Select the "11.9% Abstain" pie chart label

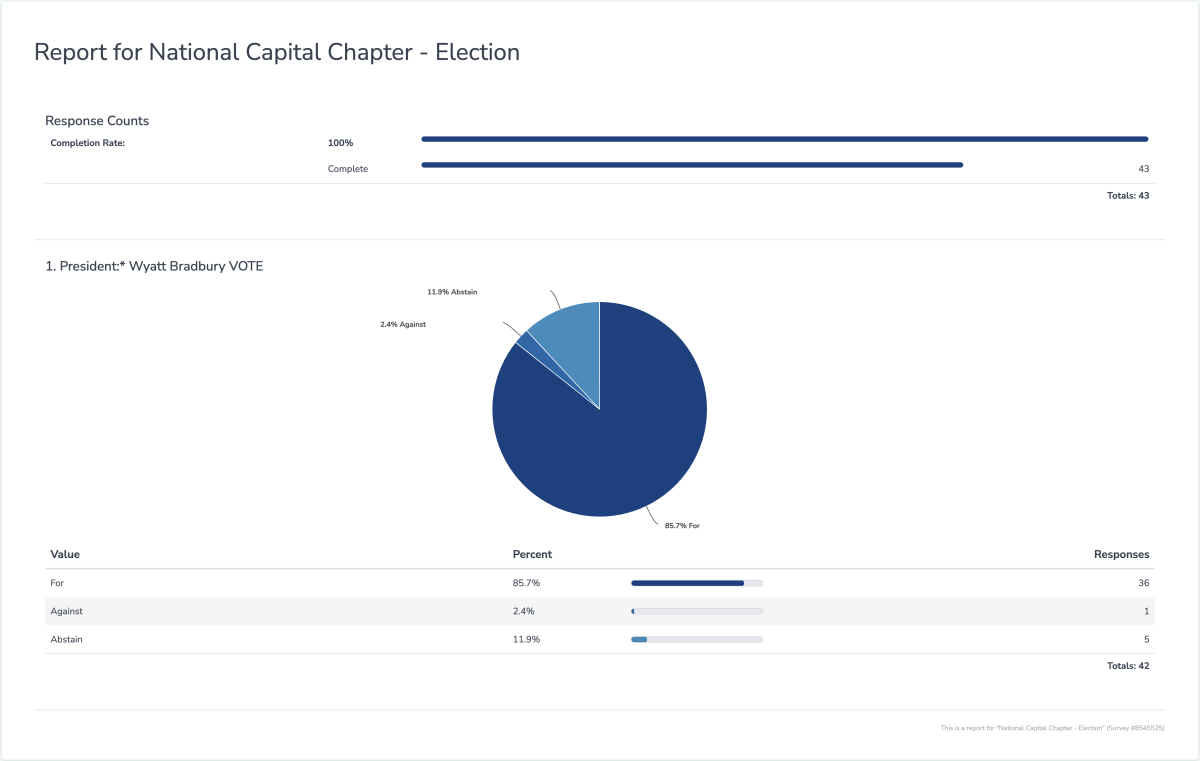point(452,292)
